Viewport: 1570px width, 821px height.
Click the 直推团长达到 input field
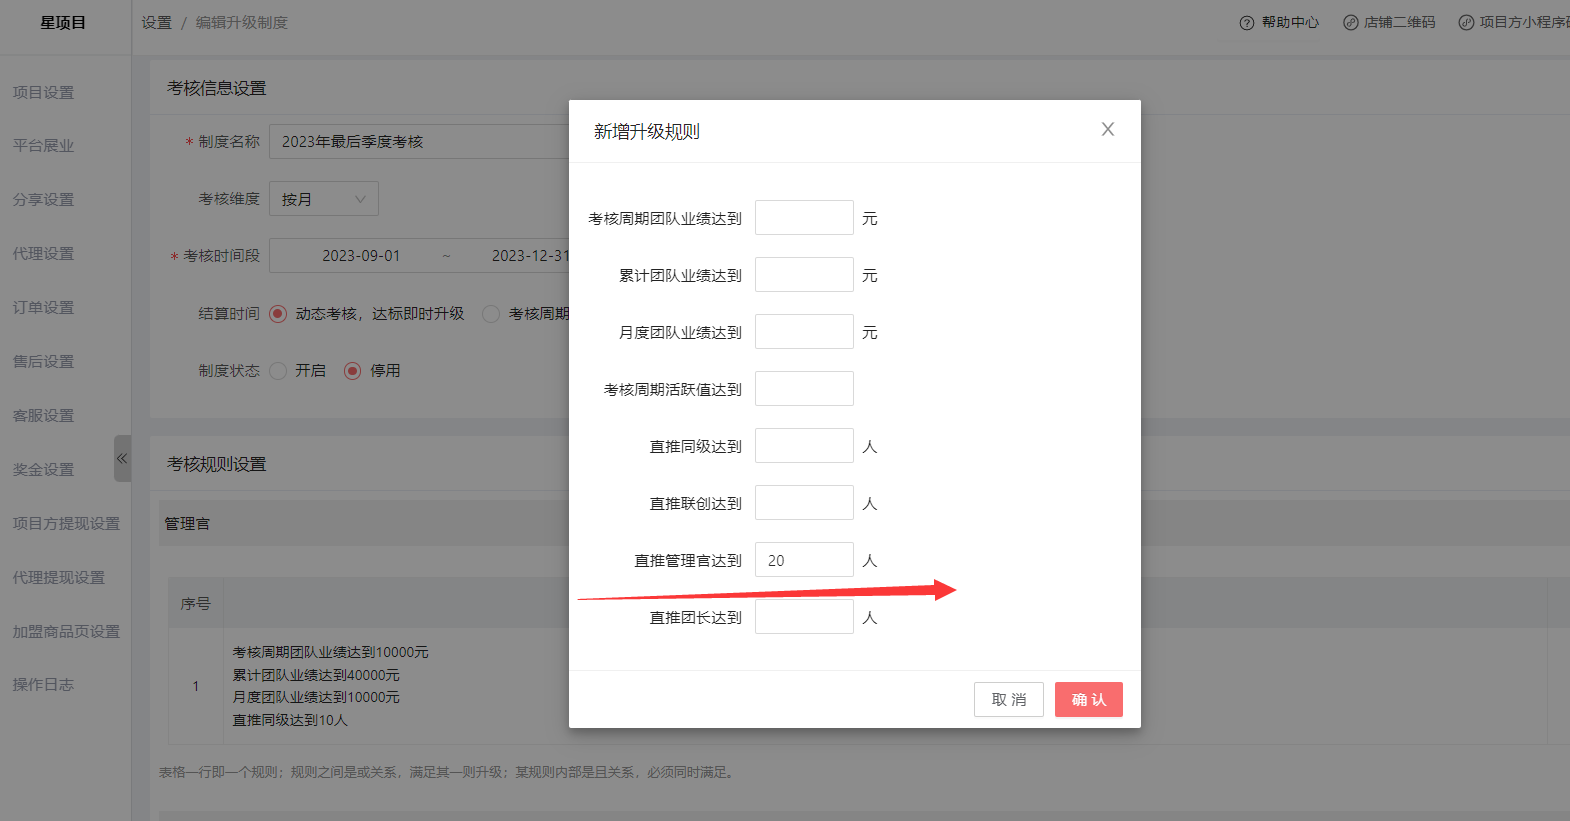click(x=803, y=617)
